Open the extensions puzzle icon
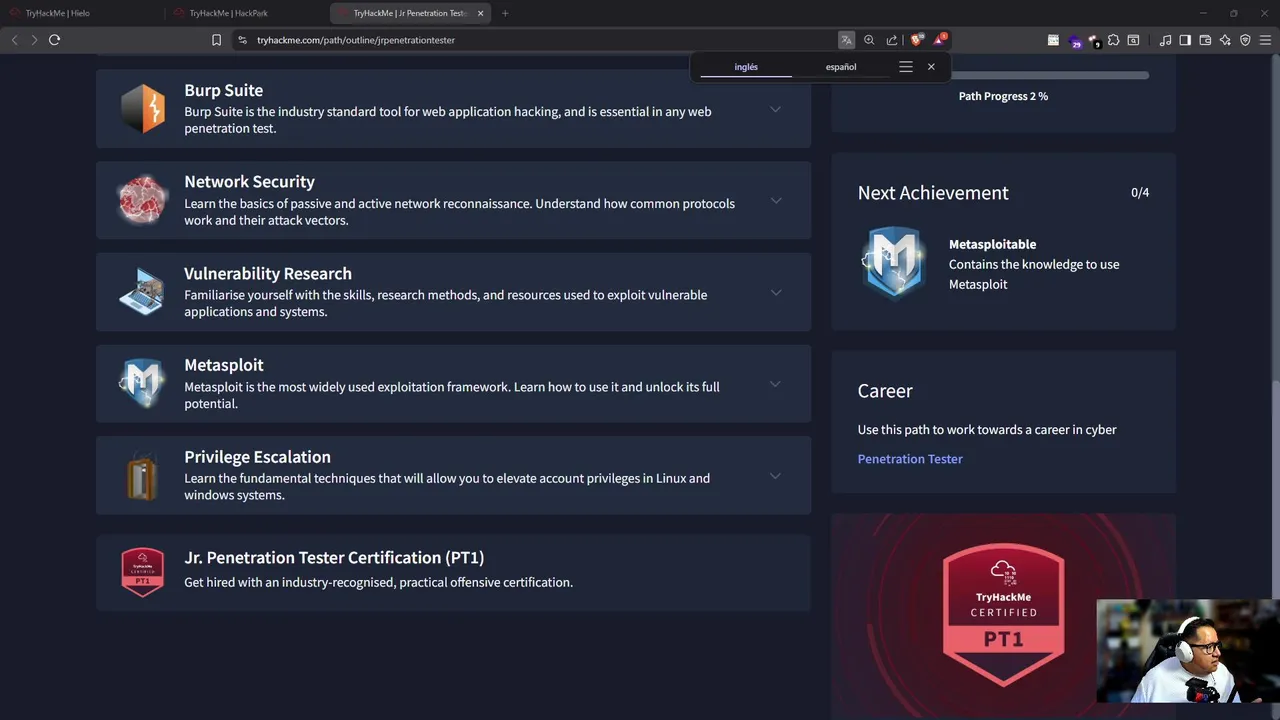 tap(1113, 40)
